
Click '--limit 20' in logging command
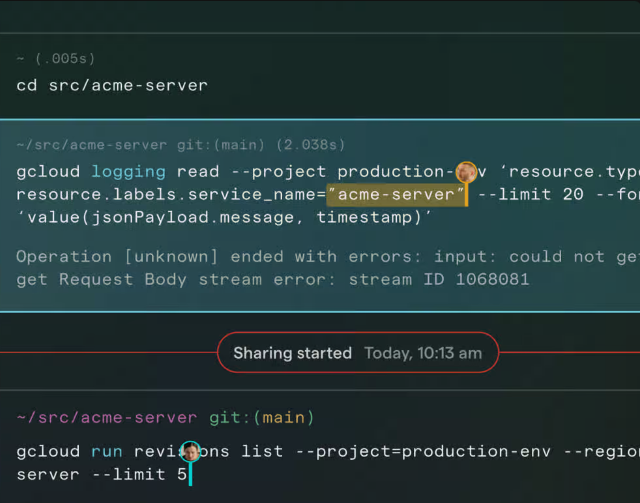coord(531,195)
